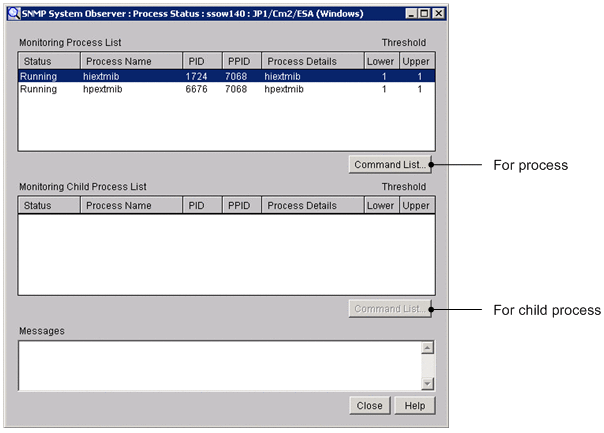Click Process Details header in Child Process List
The image size is (604, 433).
(x=313, y=205)
